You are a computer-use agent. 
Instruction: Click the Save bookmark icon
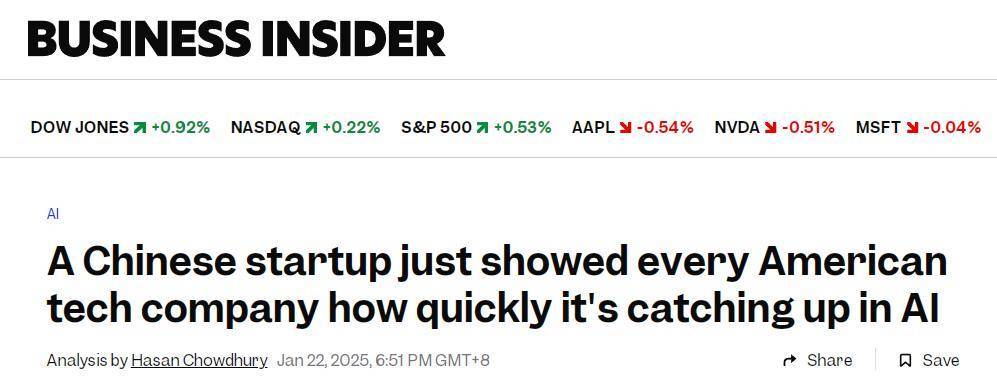905,361
